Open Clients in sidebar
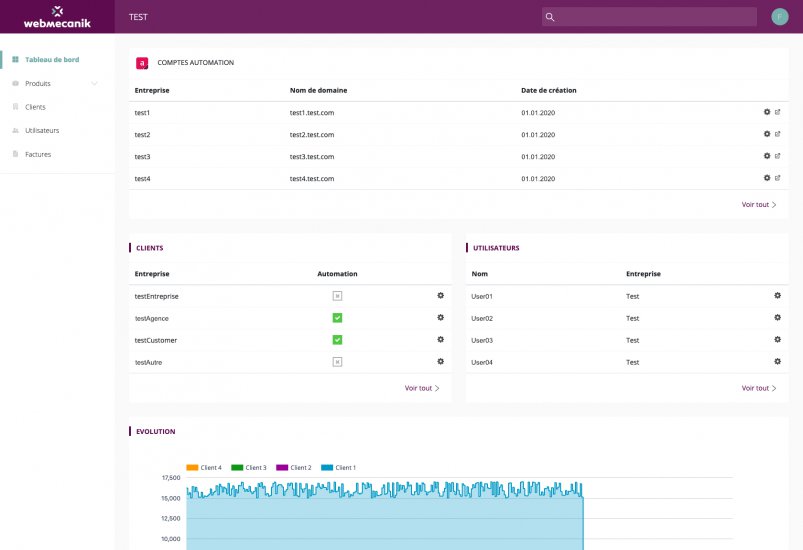 tap(35, 107)
